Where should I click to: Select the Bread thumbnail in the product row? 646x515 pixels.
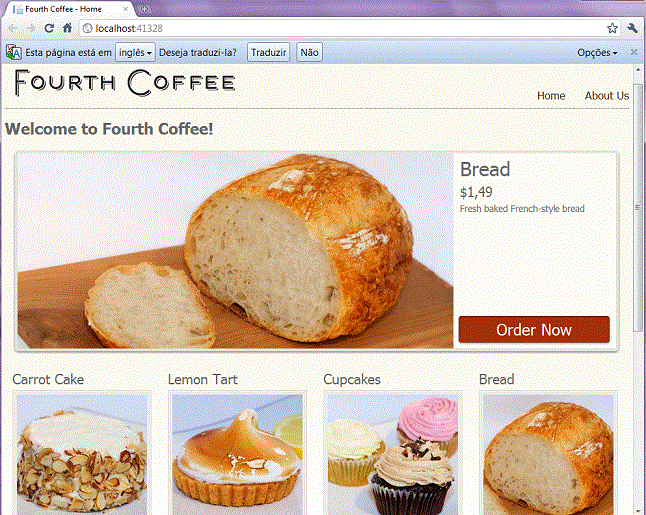[548, 454]
